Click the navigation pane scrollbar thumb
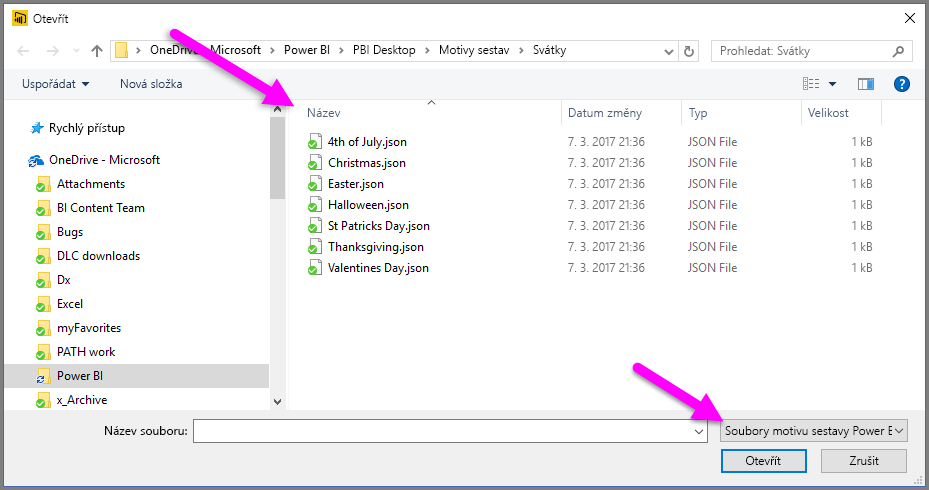Viewport: 929px width, 490px height. click(x=277, y=158)
